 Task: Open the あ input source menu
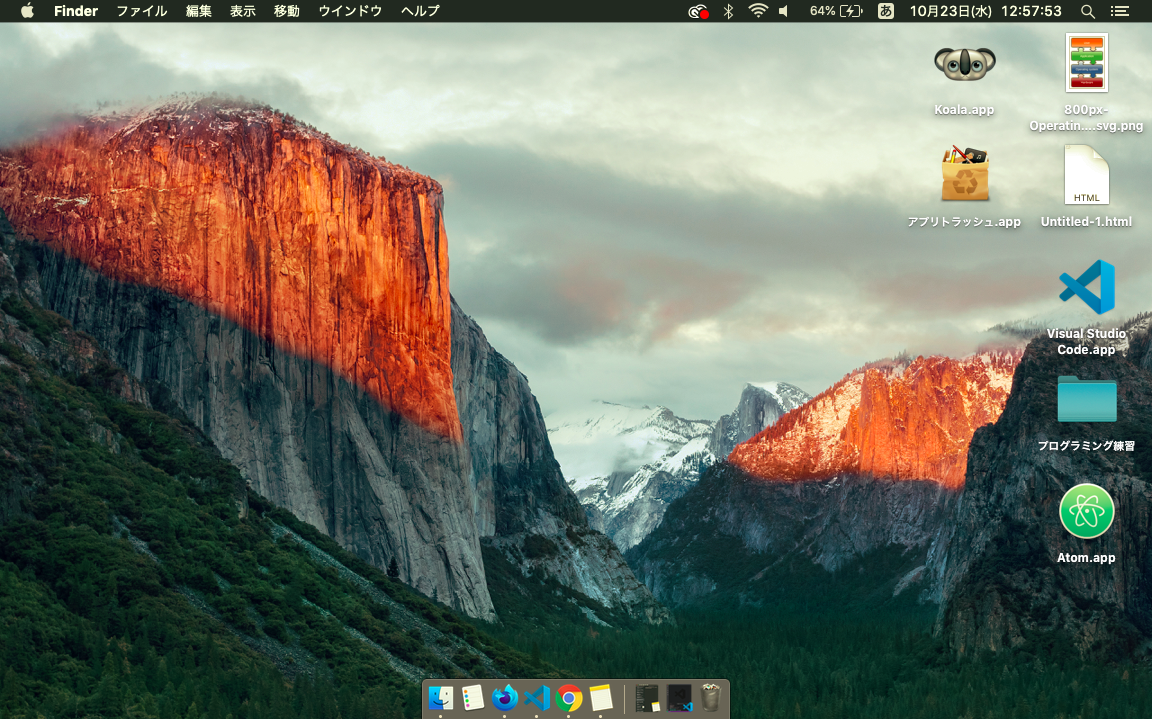[x=886, y=11]
